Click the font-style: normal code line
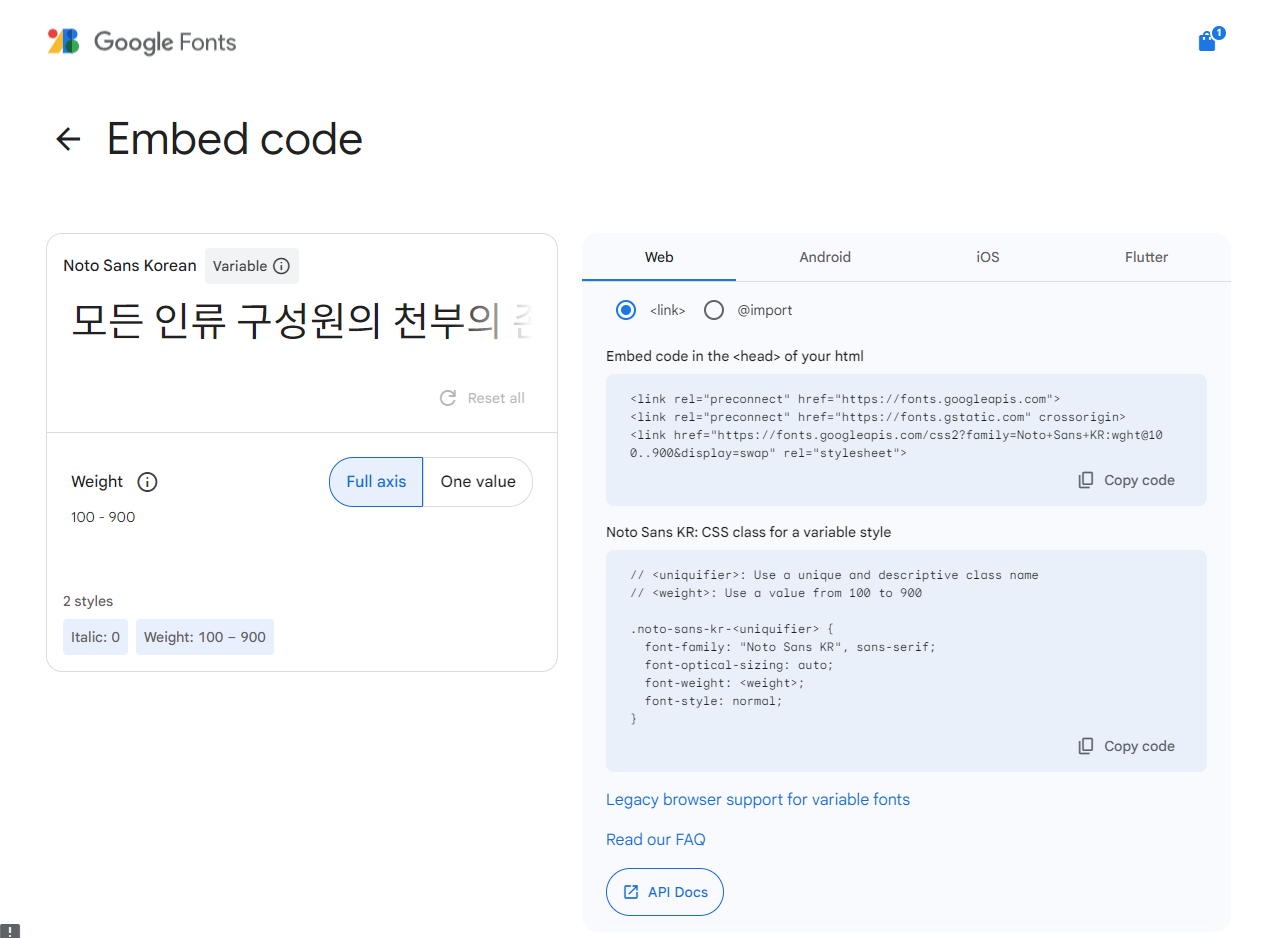 714,701
